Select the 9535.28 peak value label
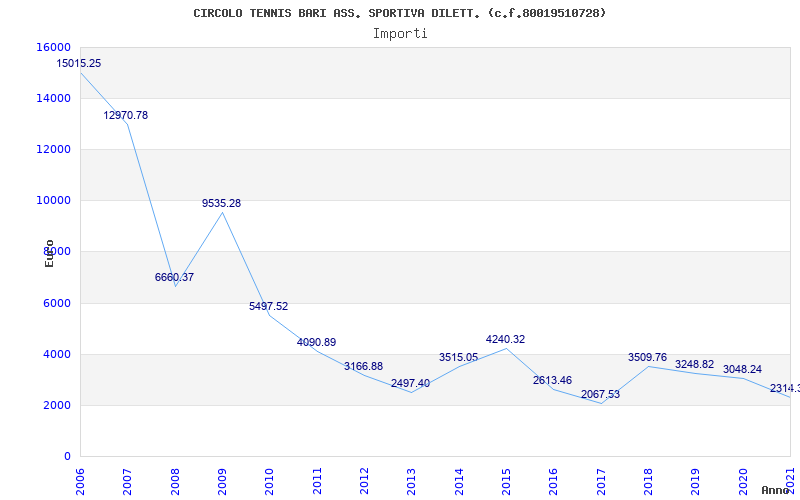The width and height of the screenshot is (800, 500). 221,203
